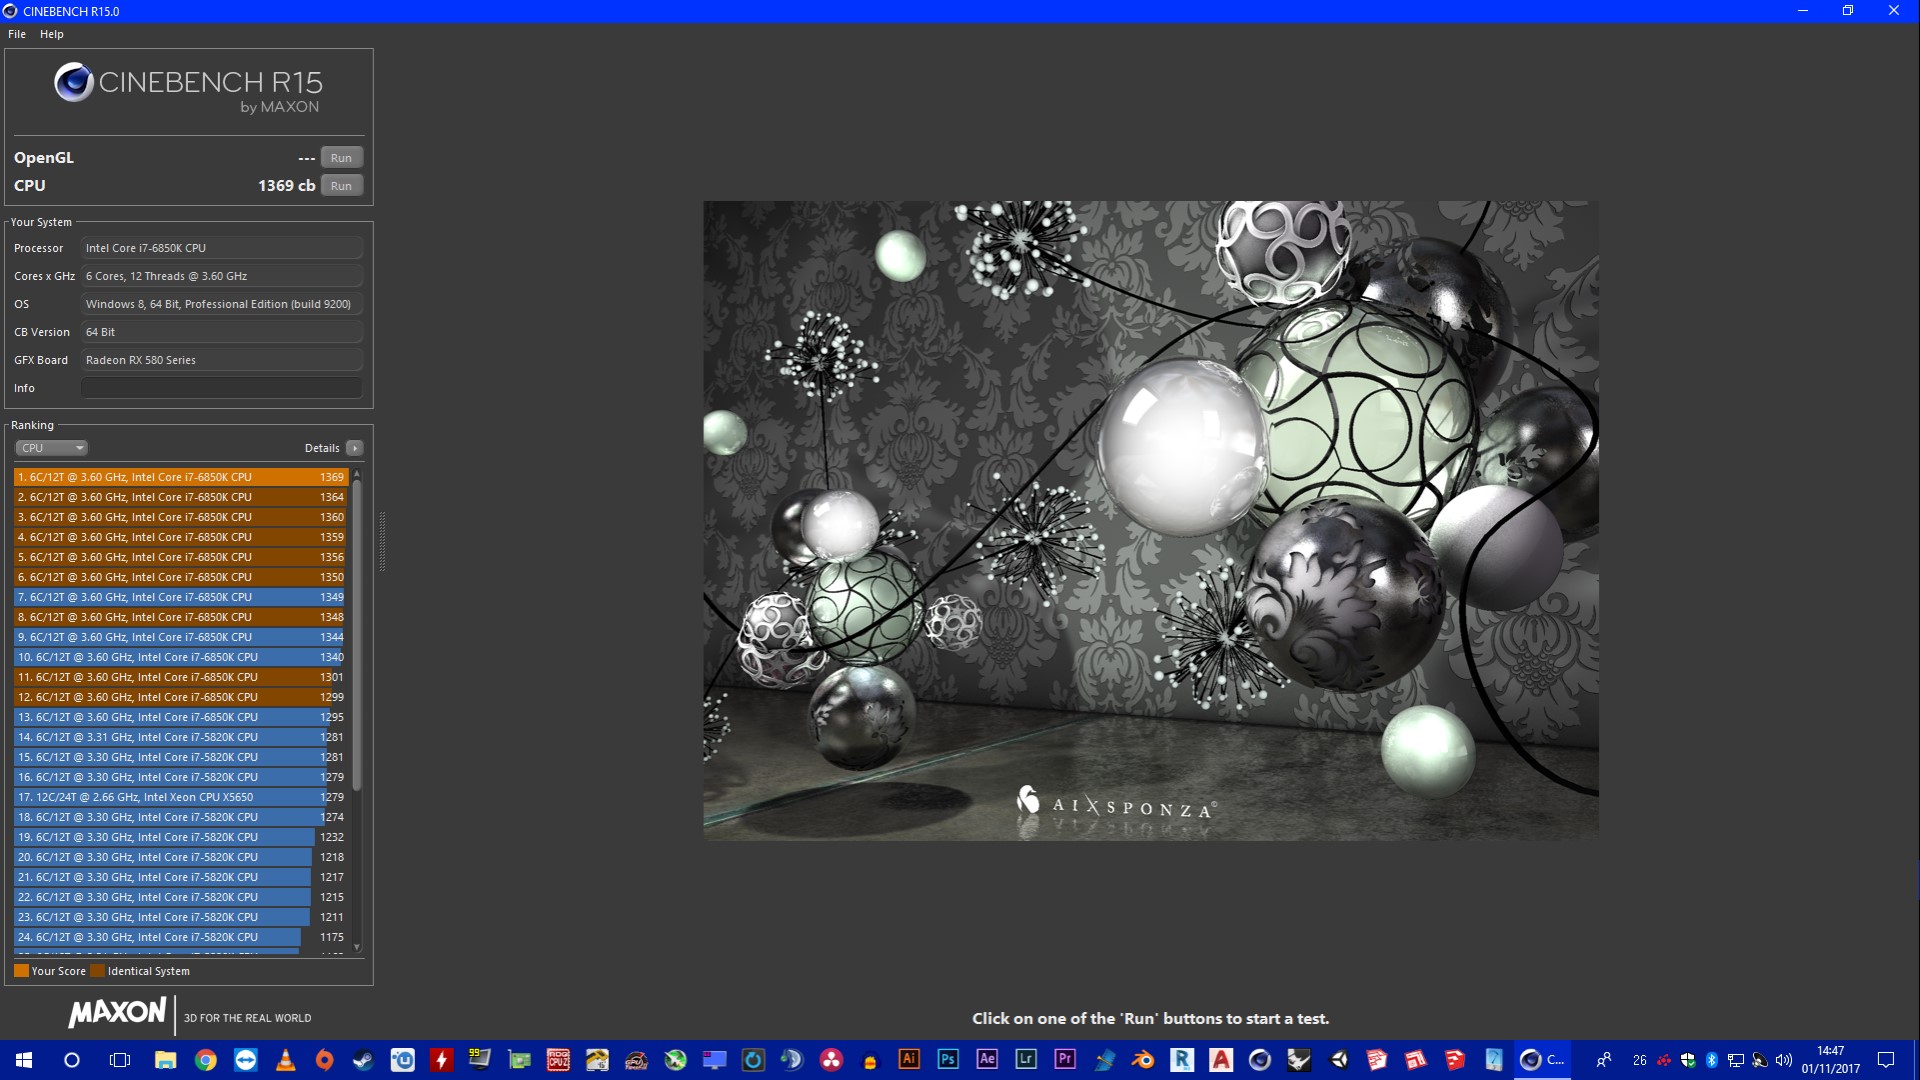Run the OpenGL benchmark test
The height and width of the screenshot is (1080, 1920).
(341, 158)
